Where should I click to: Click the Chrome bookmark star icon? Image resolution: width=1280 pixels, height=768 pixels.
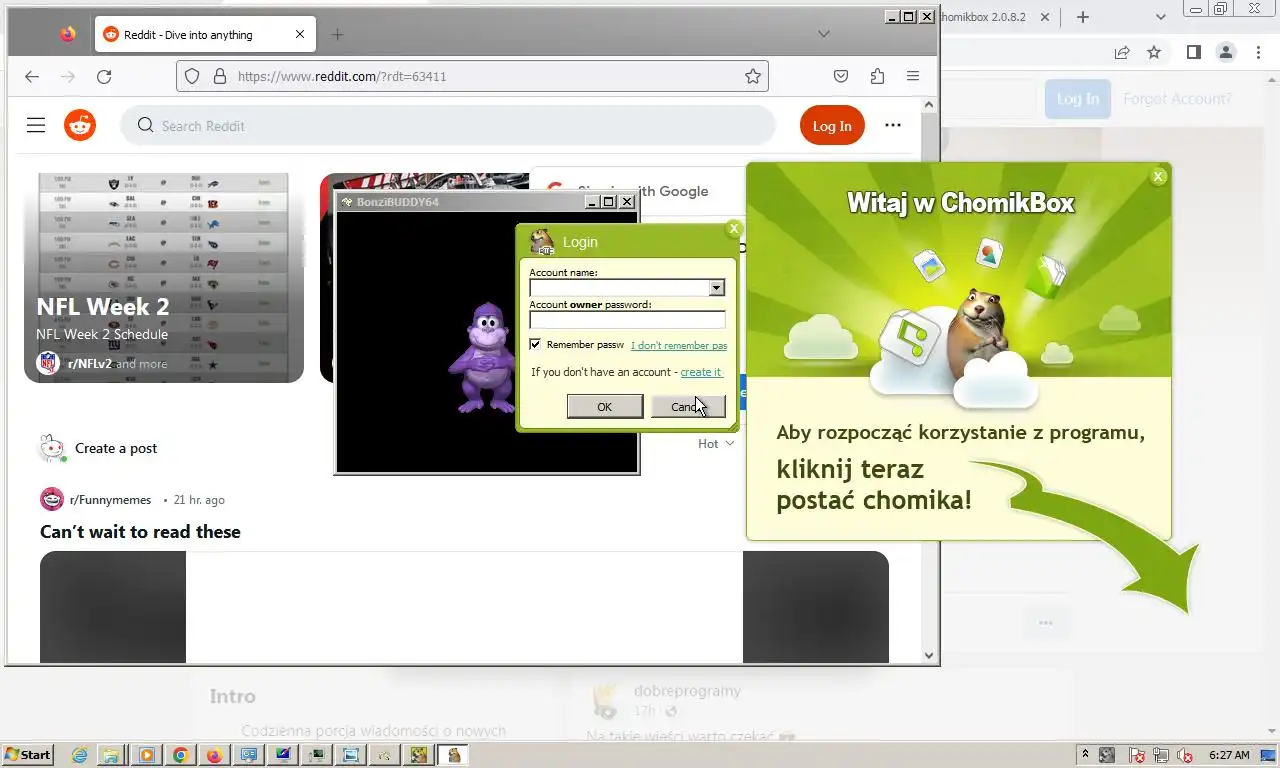click(1154, 52)
